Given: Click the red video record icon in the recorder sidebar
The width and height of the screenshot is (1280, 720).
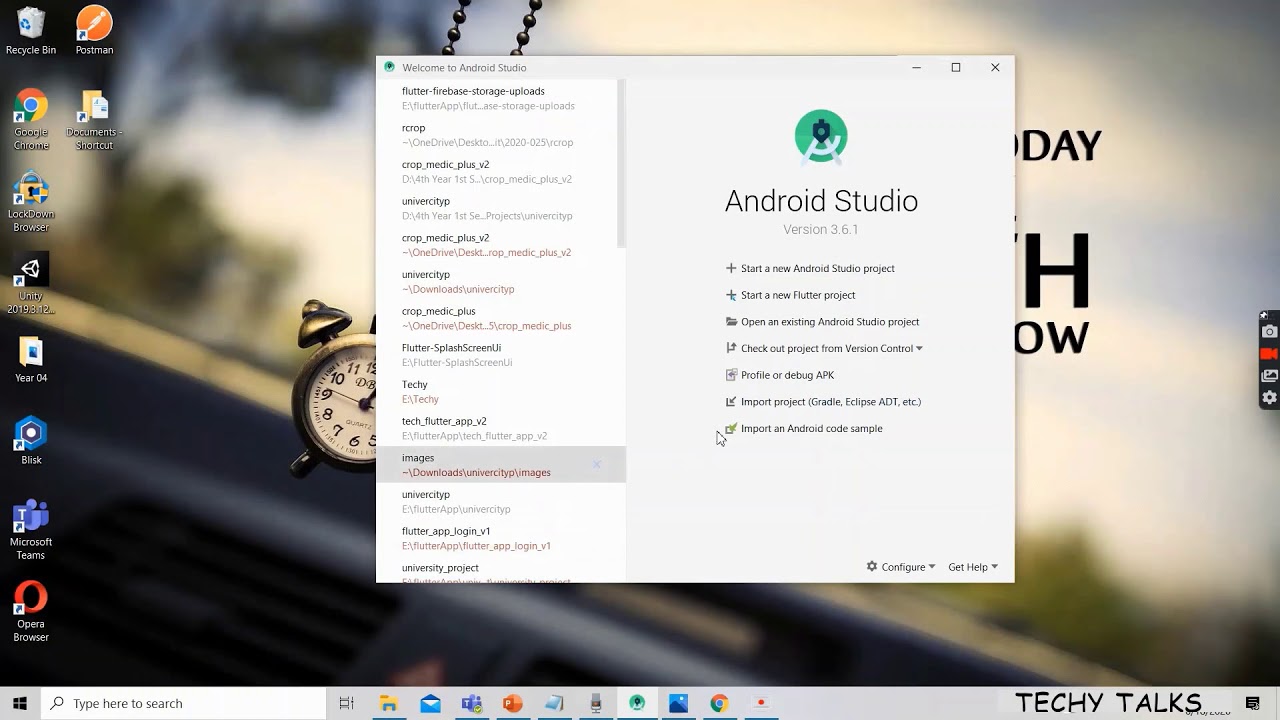Looking at the screenshot, I should point(1269,353).
